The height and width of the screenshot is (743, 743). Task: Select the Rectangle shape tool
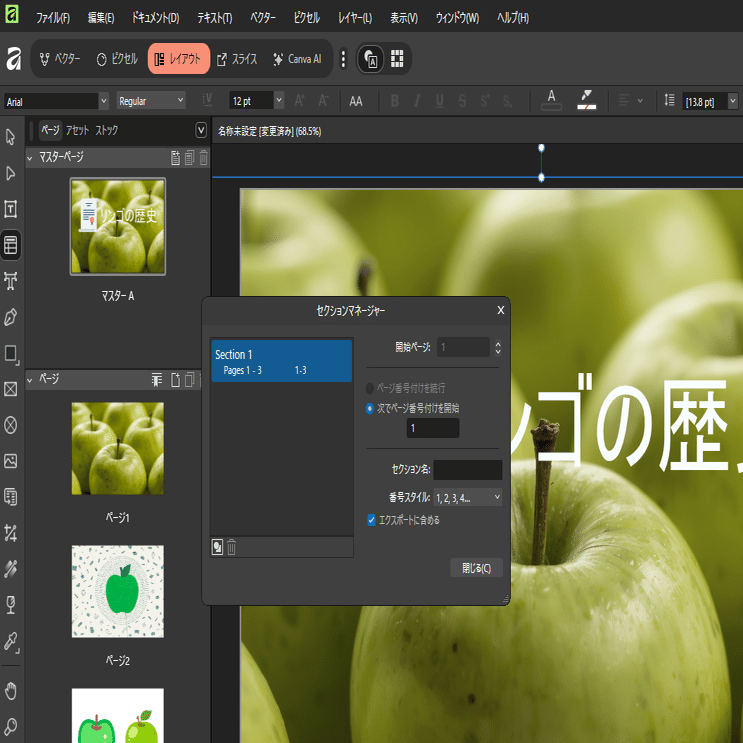coord(10,353)
